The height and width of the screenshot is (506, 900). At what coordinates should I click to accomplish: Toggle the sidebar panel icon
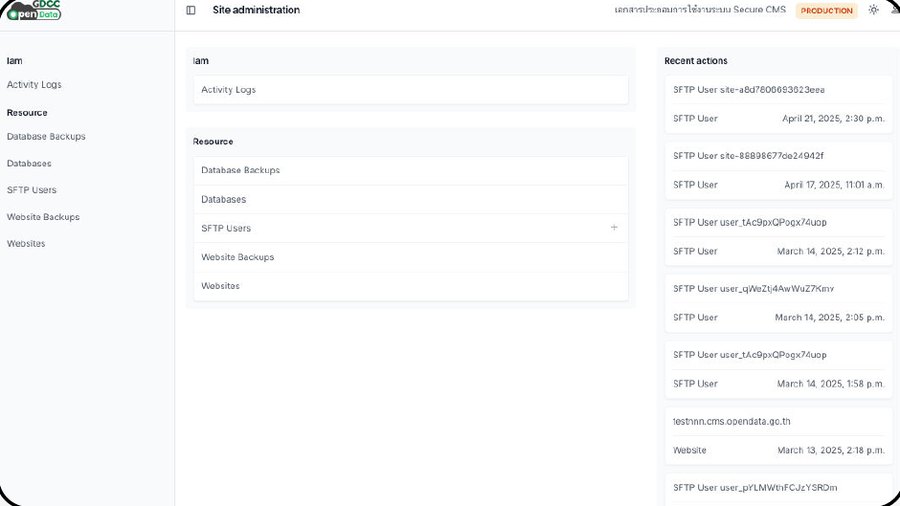tap(191, 10)
